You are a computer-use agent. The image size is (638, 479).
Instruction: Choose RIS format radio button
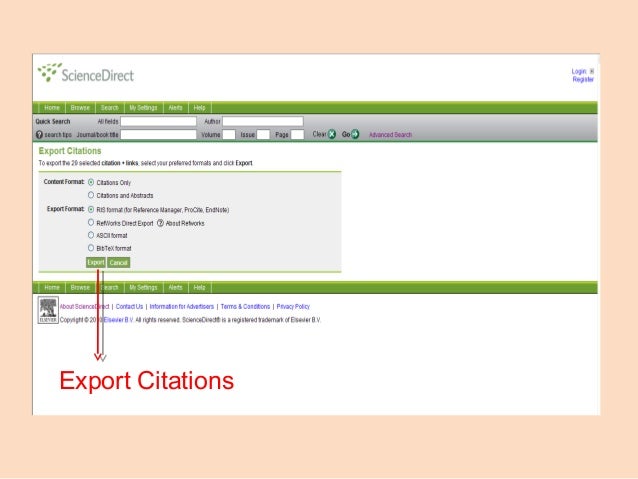tap(91, 209)
